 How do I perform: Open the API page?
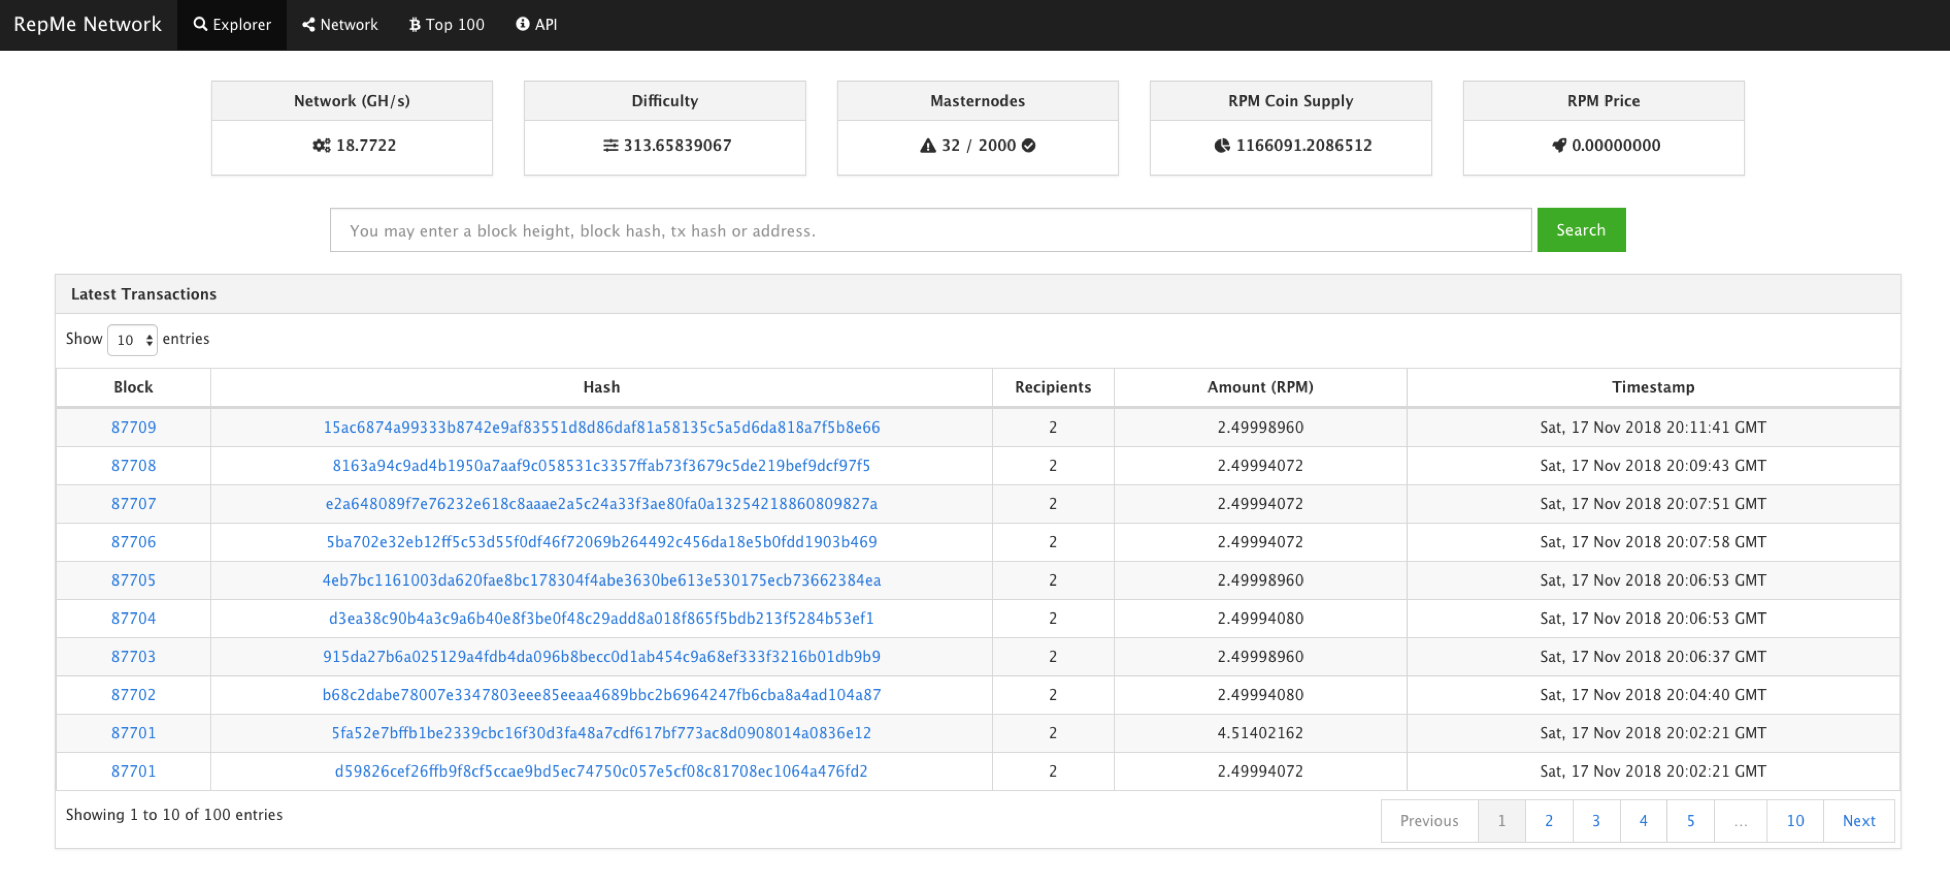(536, 25)
